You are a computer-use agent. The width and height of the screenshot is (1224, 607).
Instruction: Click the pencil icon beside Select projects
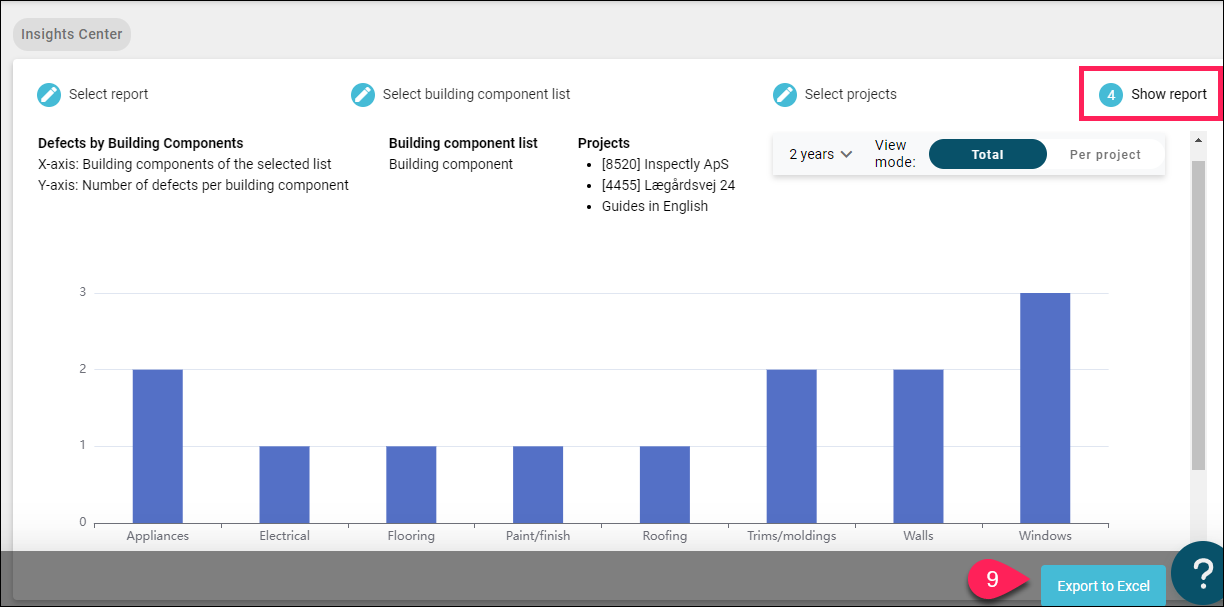pyautogui.click(x=785, y=94)
